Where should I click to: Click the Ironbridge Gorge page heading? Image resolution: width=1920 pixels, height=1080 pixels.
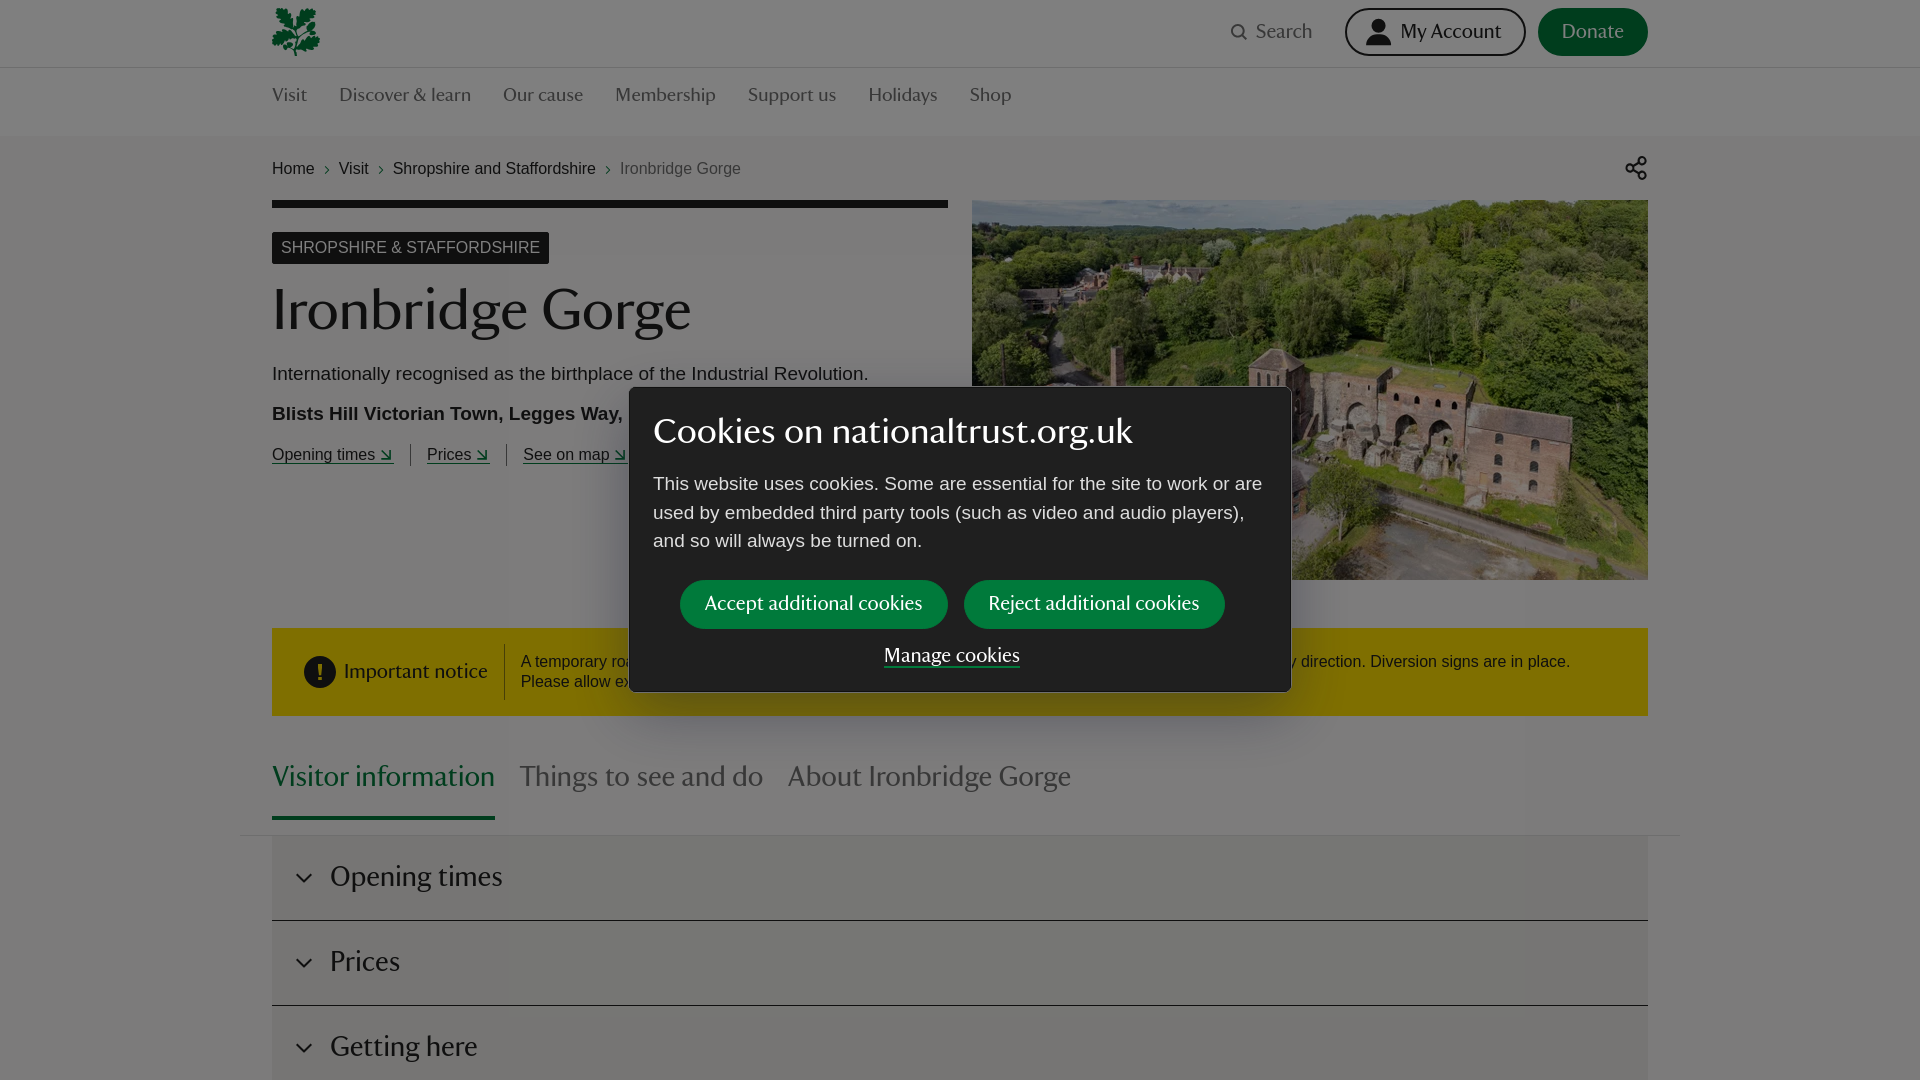click(481, 311)
